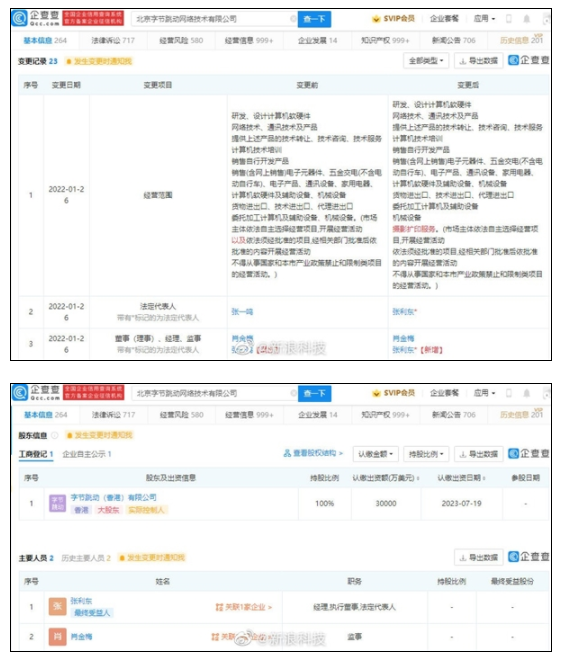Screen dimensions: 561x661
Task: Select 知识产权 999+ tab in shareholder-info screenshot
Action: (x=385, y=415)
